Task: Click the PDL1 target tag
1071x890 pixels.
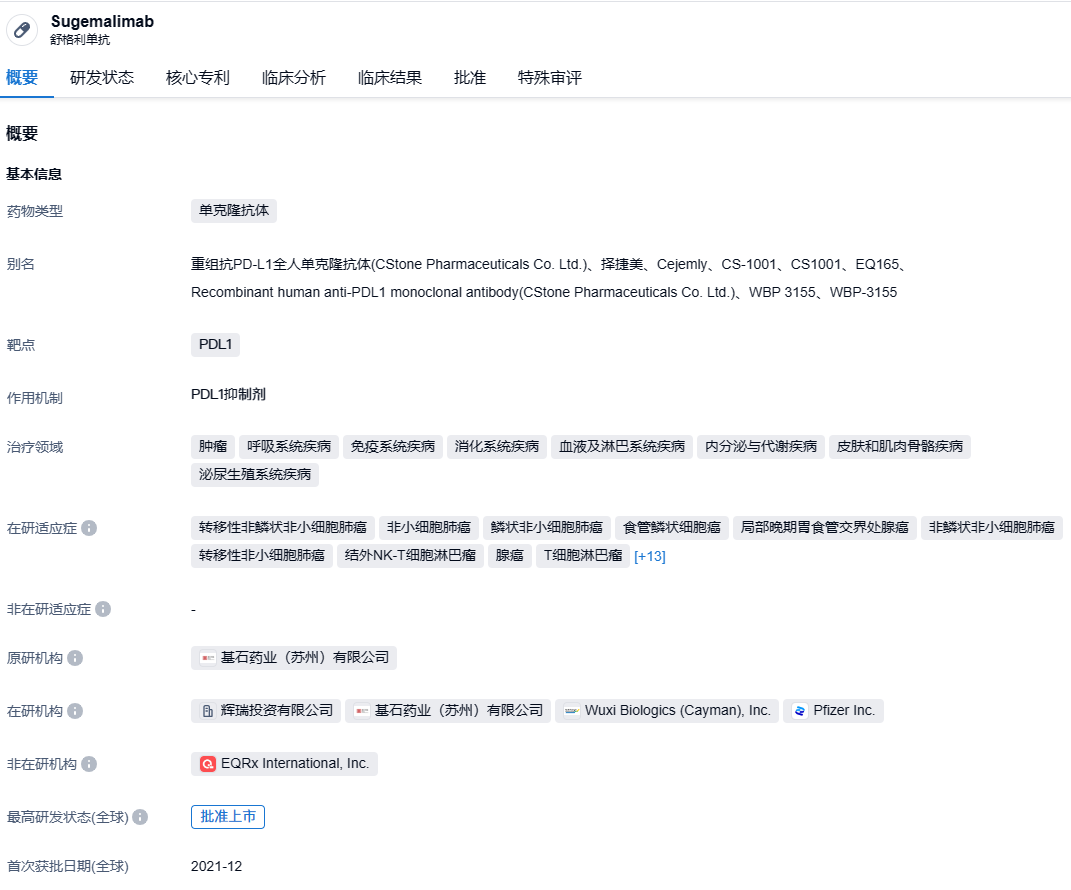Action: [x=215, y=345]
